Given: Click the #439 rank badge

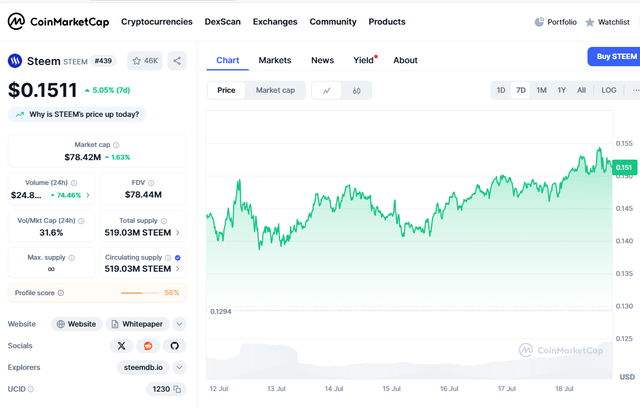Looking at the screenshot, I should (x=103, y=61).
